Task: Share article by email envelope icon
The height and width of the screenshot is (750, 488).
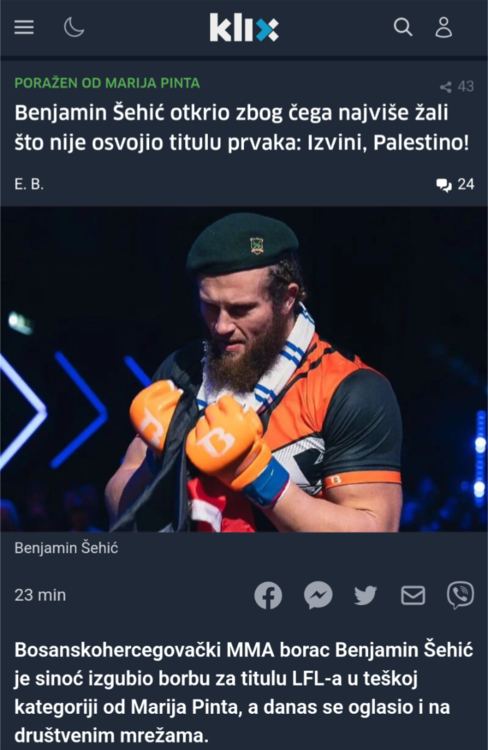Action: click(x=413, y=596)
